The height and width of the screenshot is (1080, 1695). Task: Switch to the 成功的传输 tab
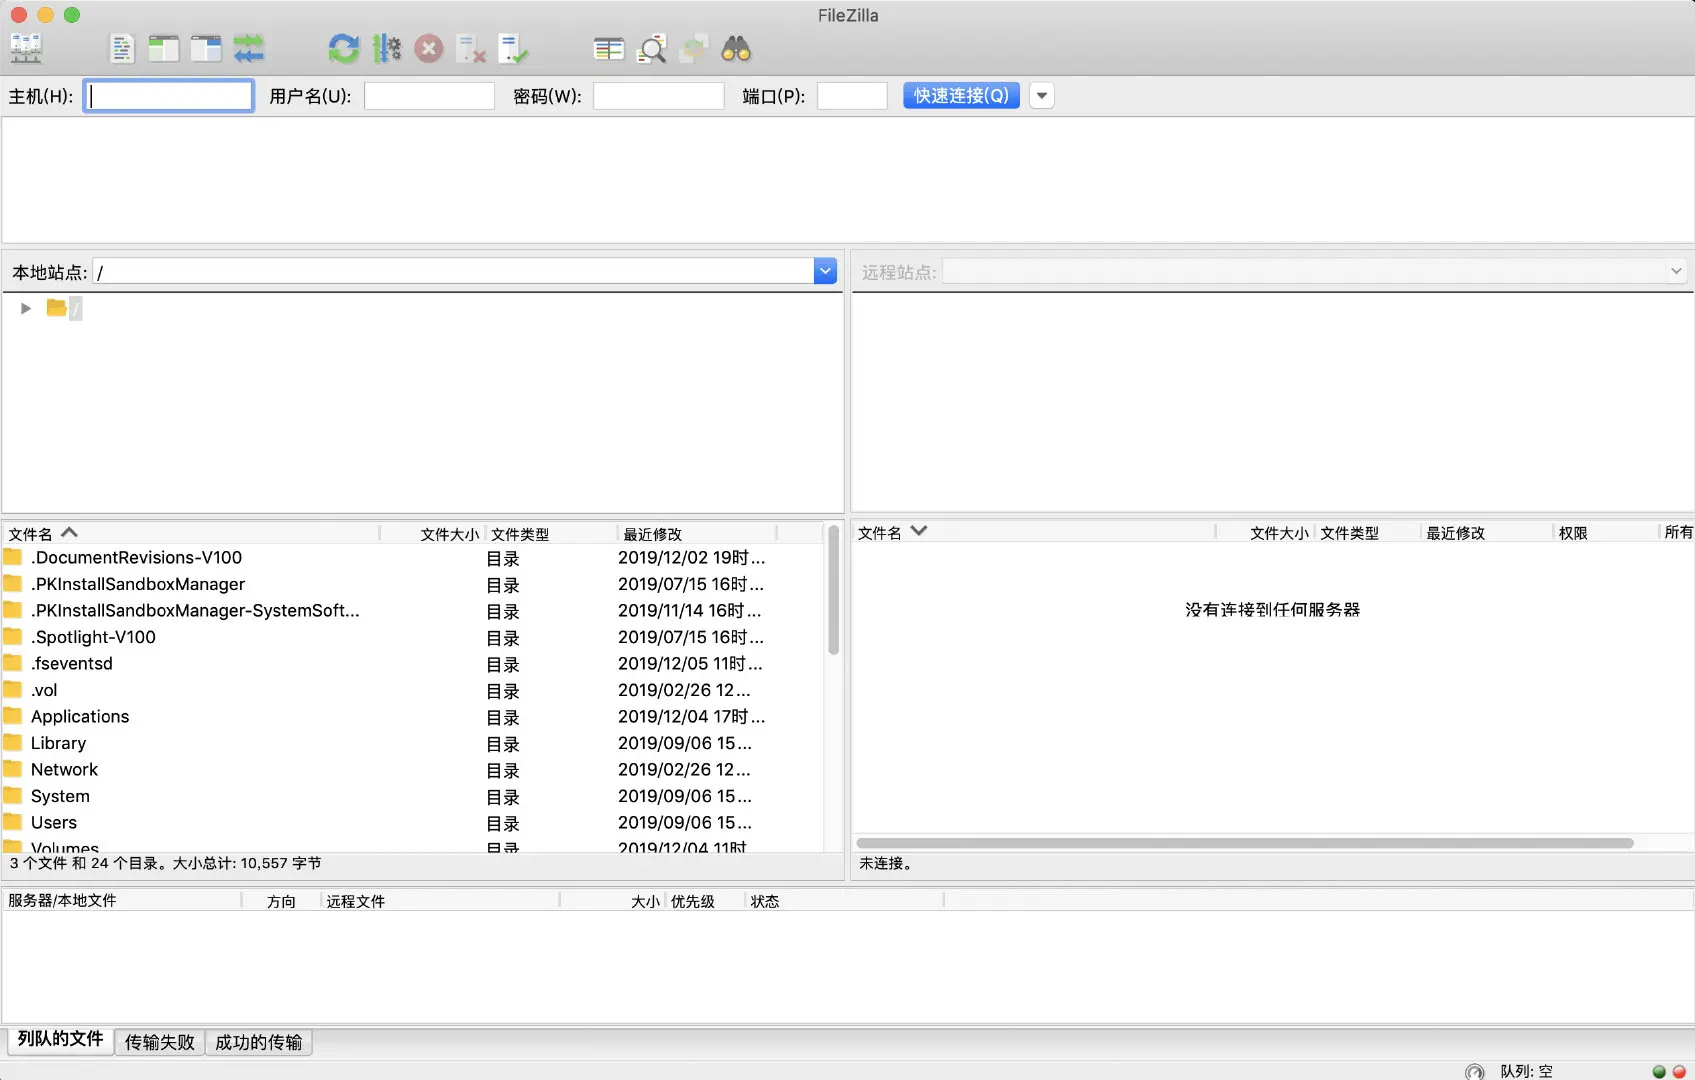[x=259, y=1042]
